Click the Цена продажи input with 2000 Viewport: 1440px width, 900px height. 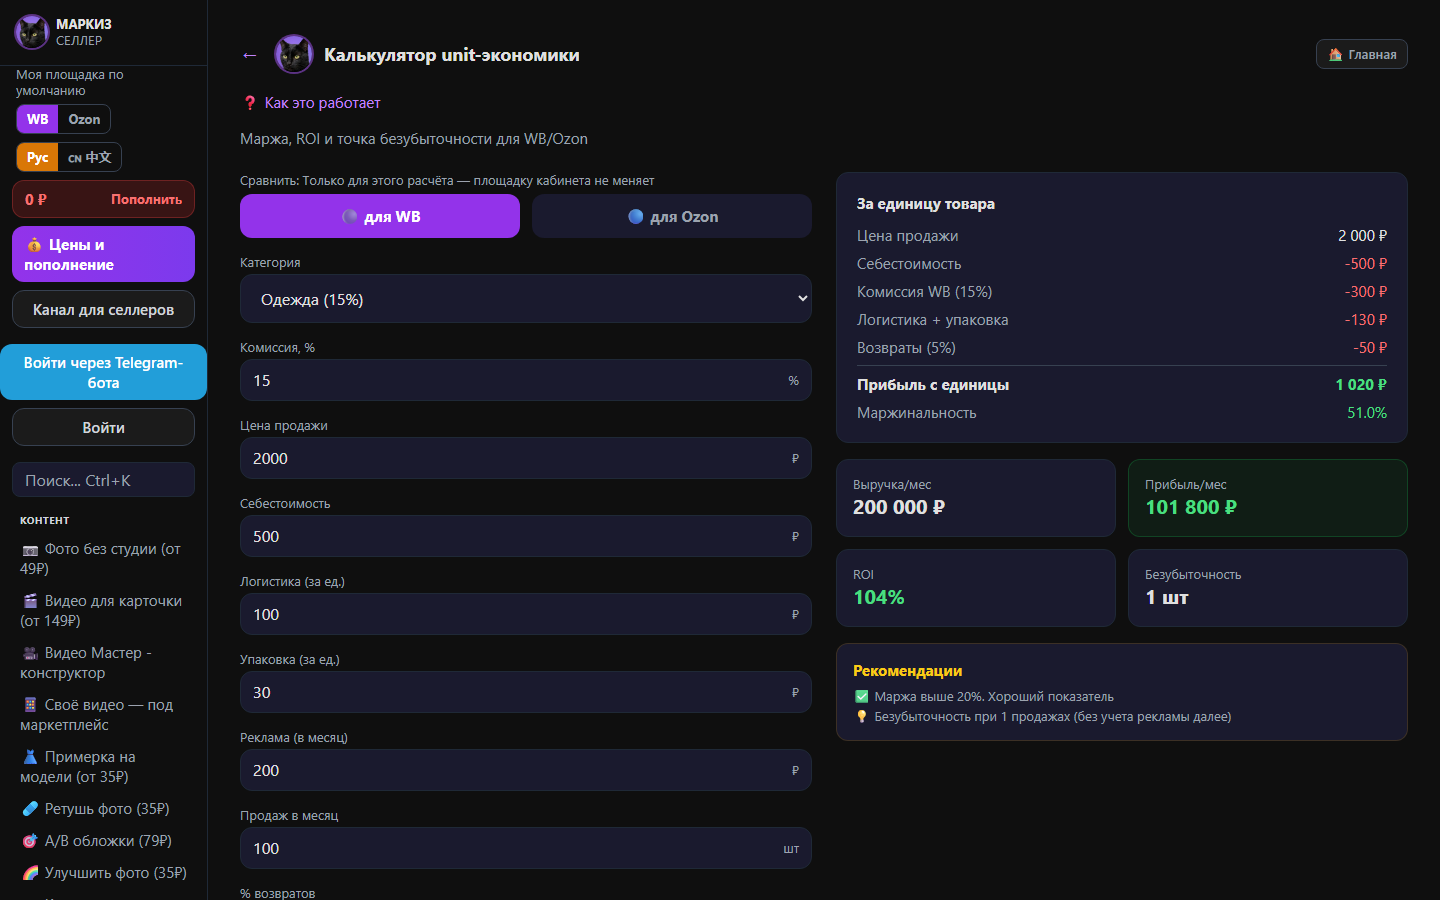point(526,458)
